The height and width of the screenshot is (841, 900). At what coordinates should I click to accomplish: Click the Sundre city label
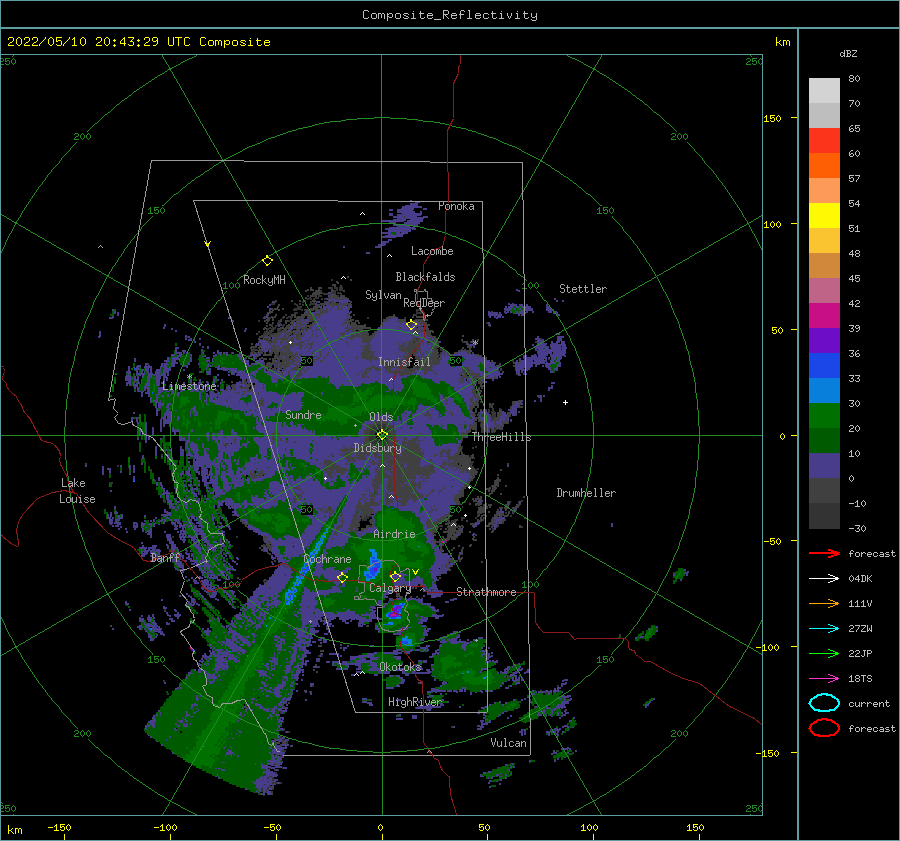[303, 415]
